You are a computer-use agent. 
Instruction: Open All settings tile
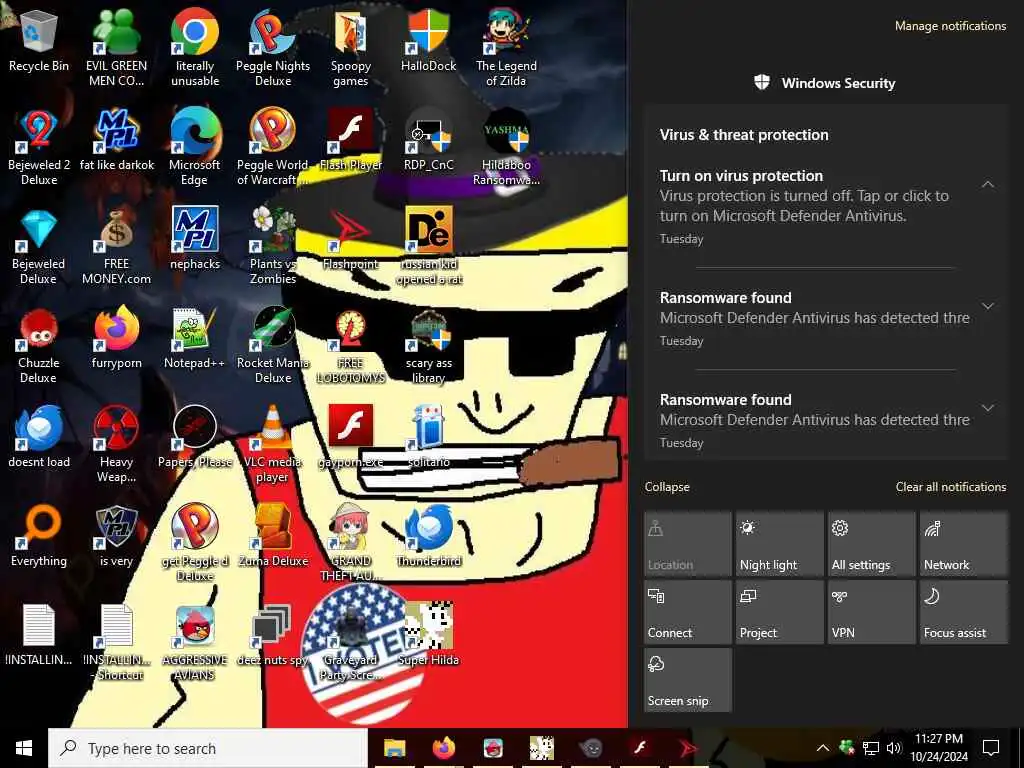[871, 543]
